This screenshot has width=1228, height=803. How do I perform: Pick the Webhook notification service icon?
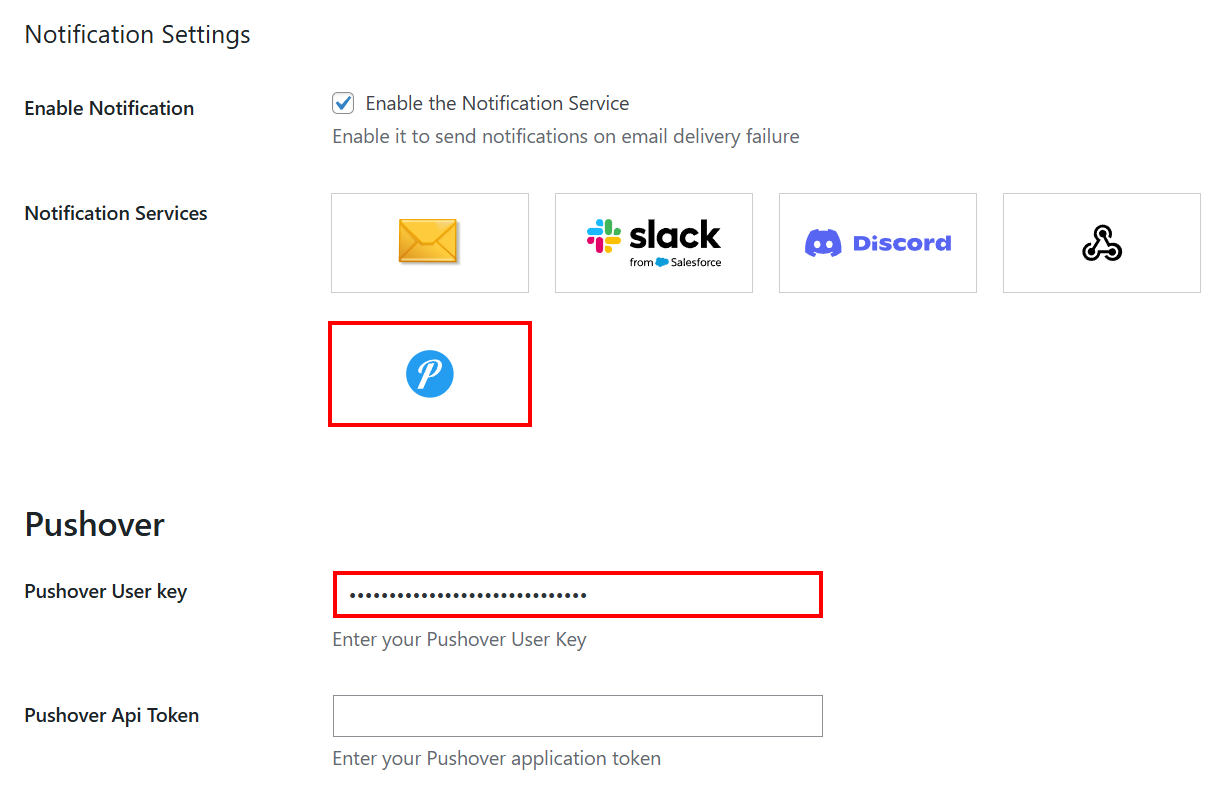click(x=1101, y=242)
